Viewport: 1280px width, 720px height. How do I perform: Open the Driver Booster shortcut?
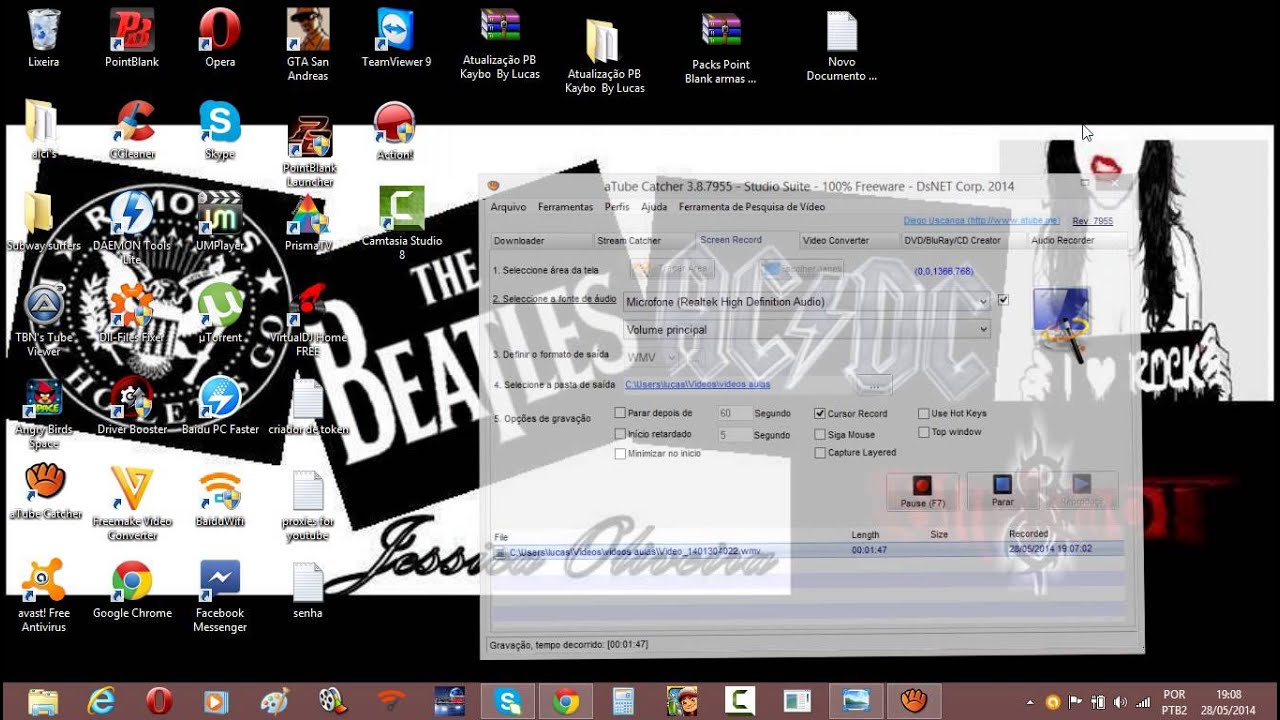(x=132, y=405)
